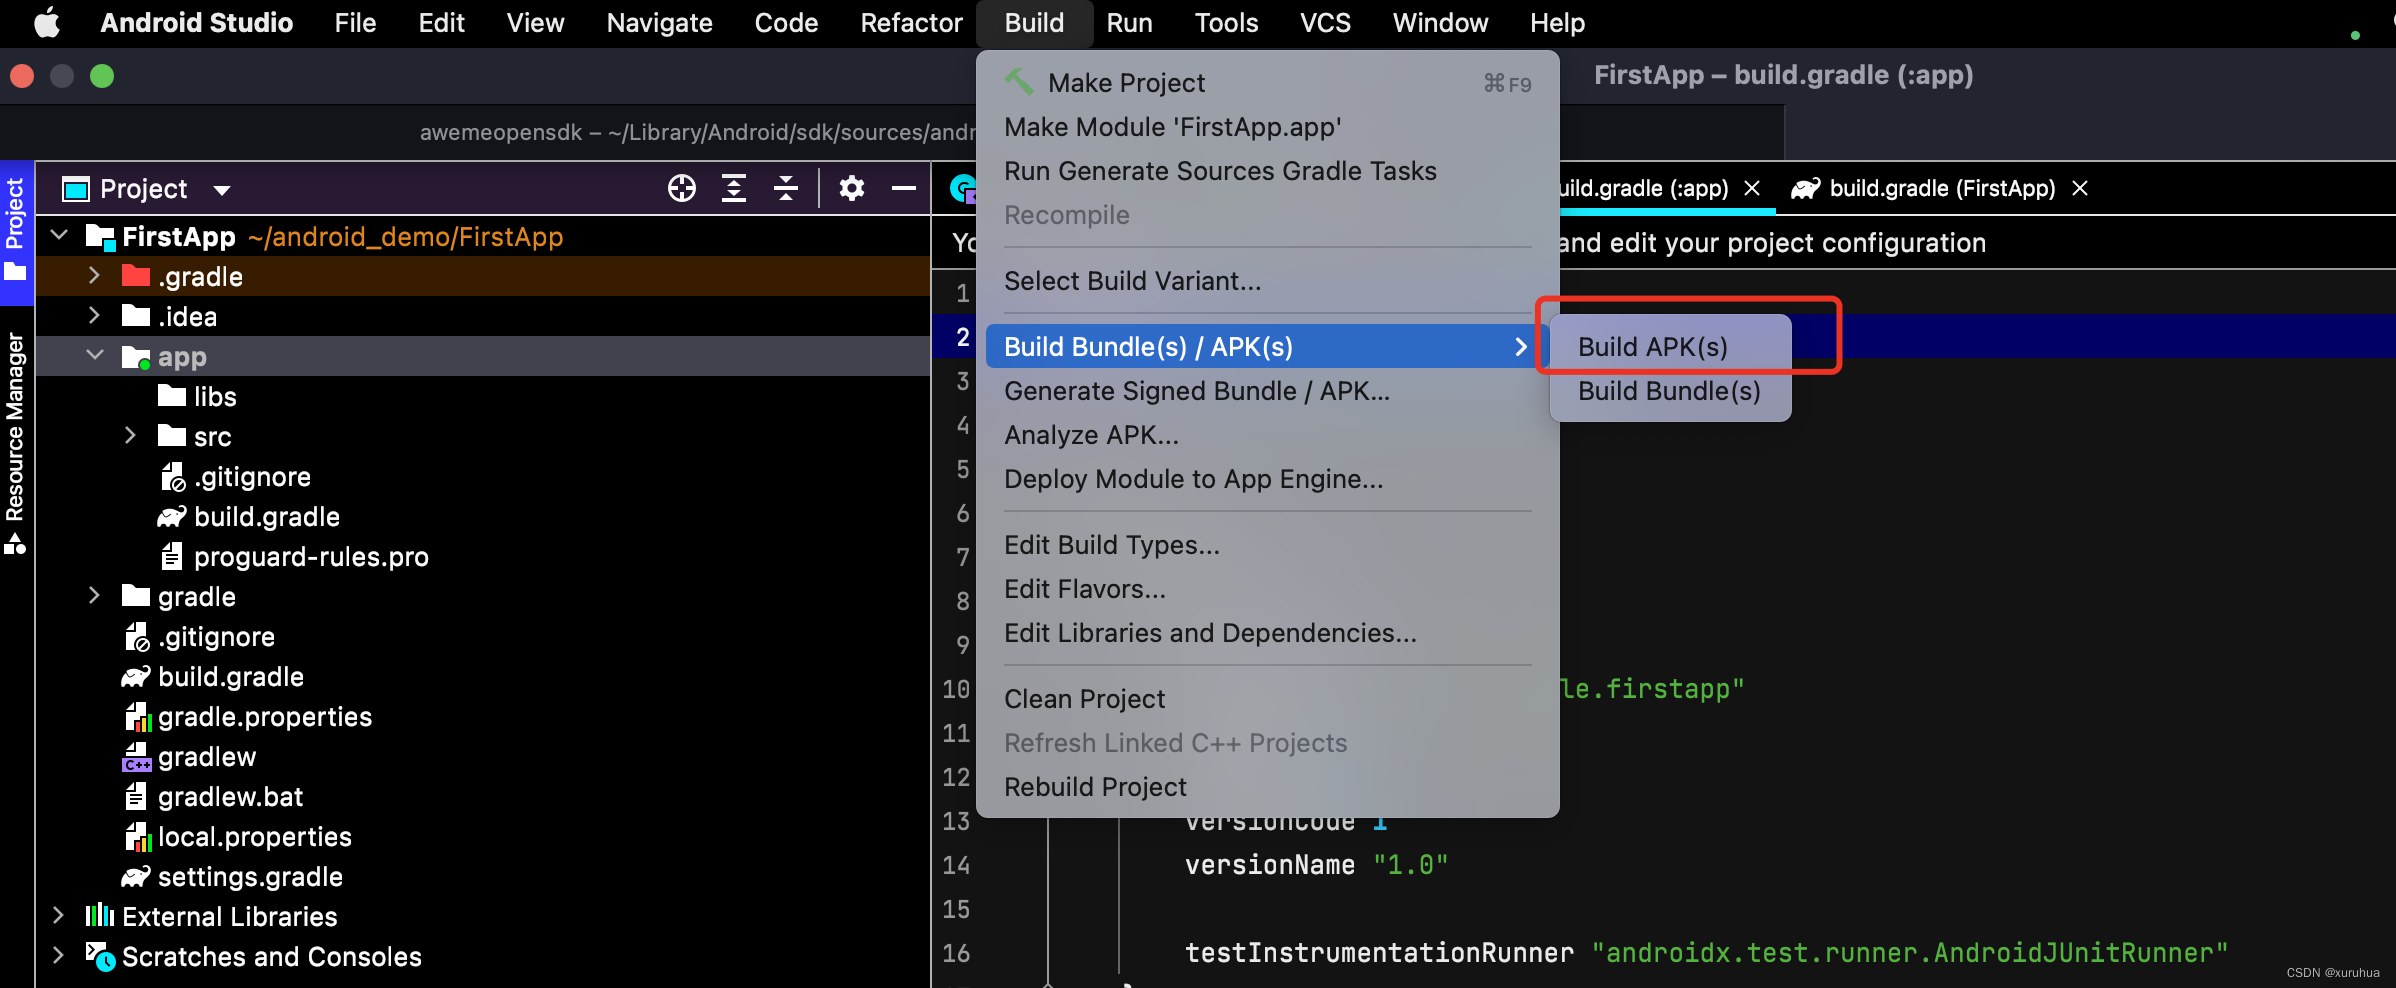The height and width of the screenshot is (988, 2396).
Task: Hide the Project panel with the minus icon
Action: pos(904,188)
